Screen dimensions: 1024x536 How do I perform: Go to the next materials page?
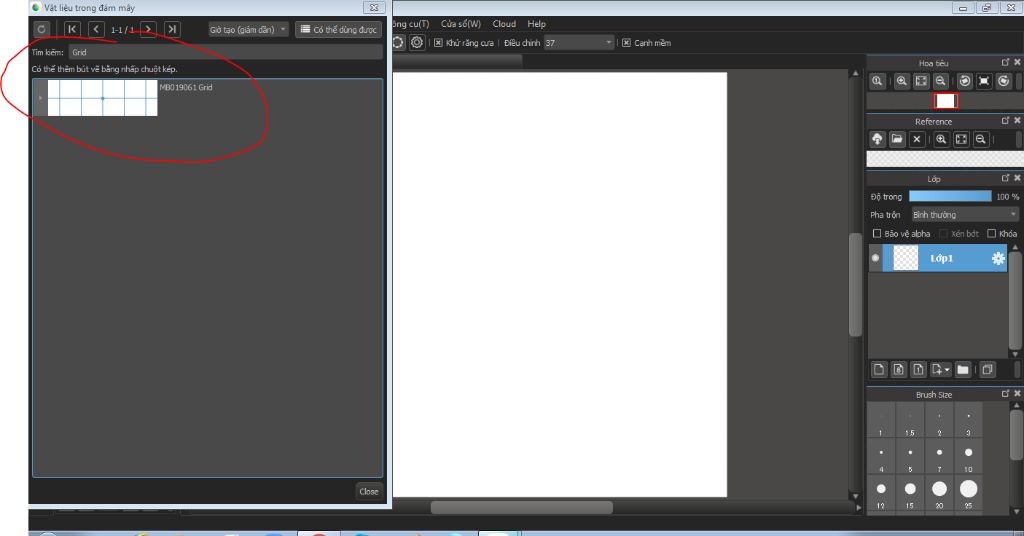click(148, 29)
